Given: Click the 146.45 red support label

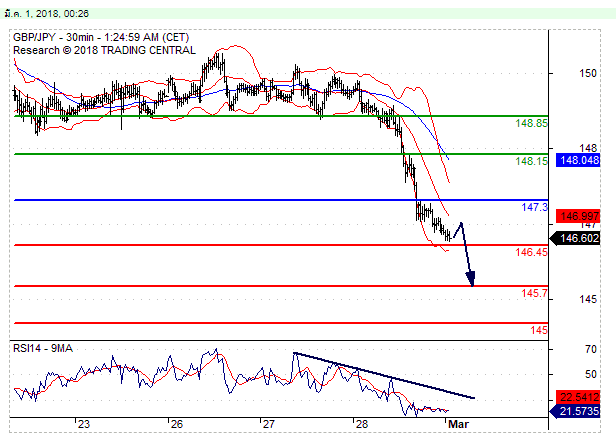Looking at the screenshot, I should pos(530,253).
